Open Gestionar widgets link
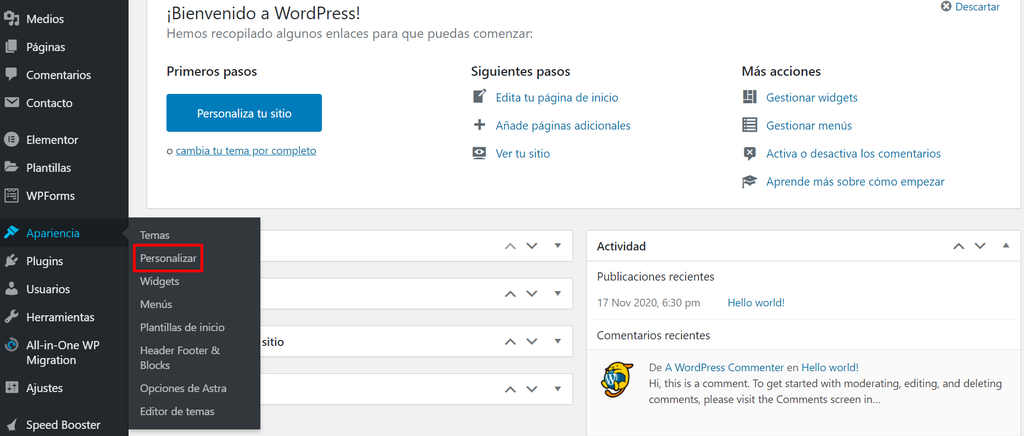The width and height of the screenshot is (1024, 436). click(812, 97)
